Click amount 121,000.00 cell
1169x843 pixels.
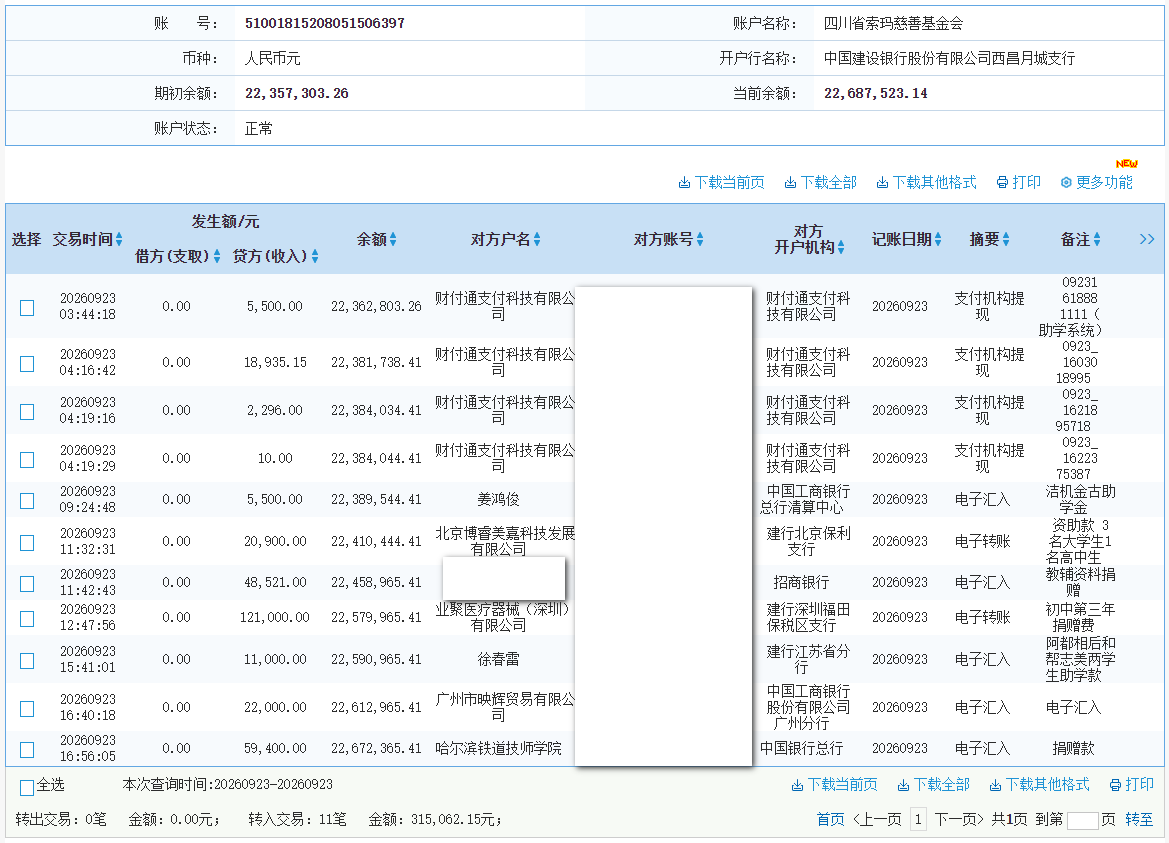[x=274, y=617]
